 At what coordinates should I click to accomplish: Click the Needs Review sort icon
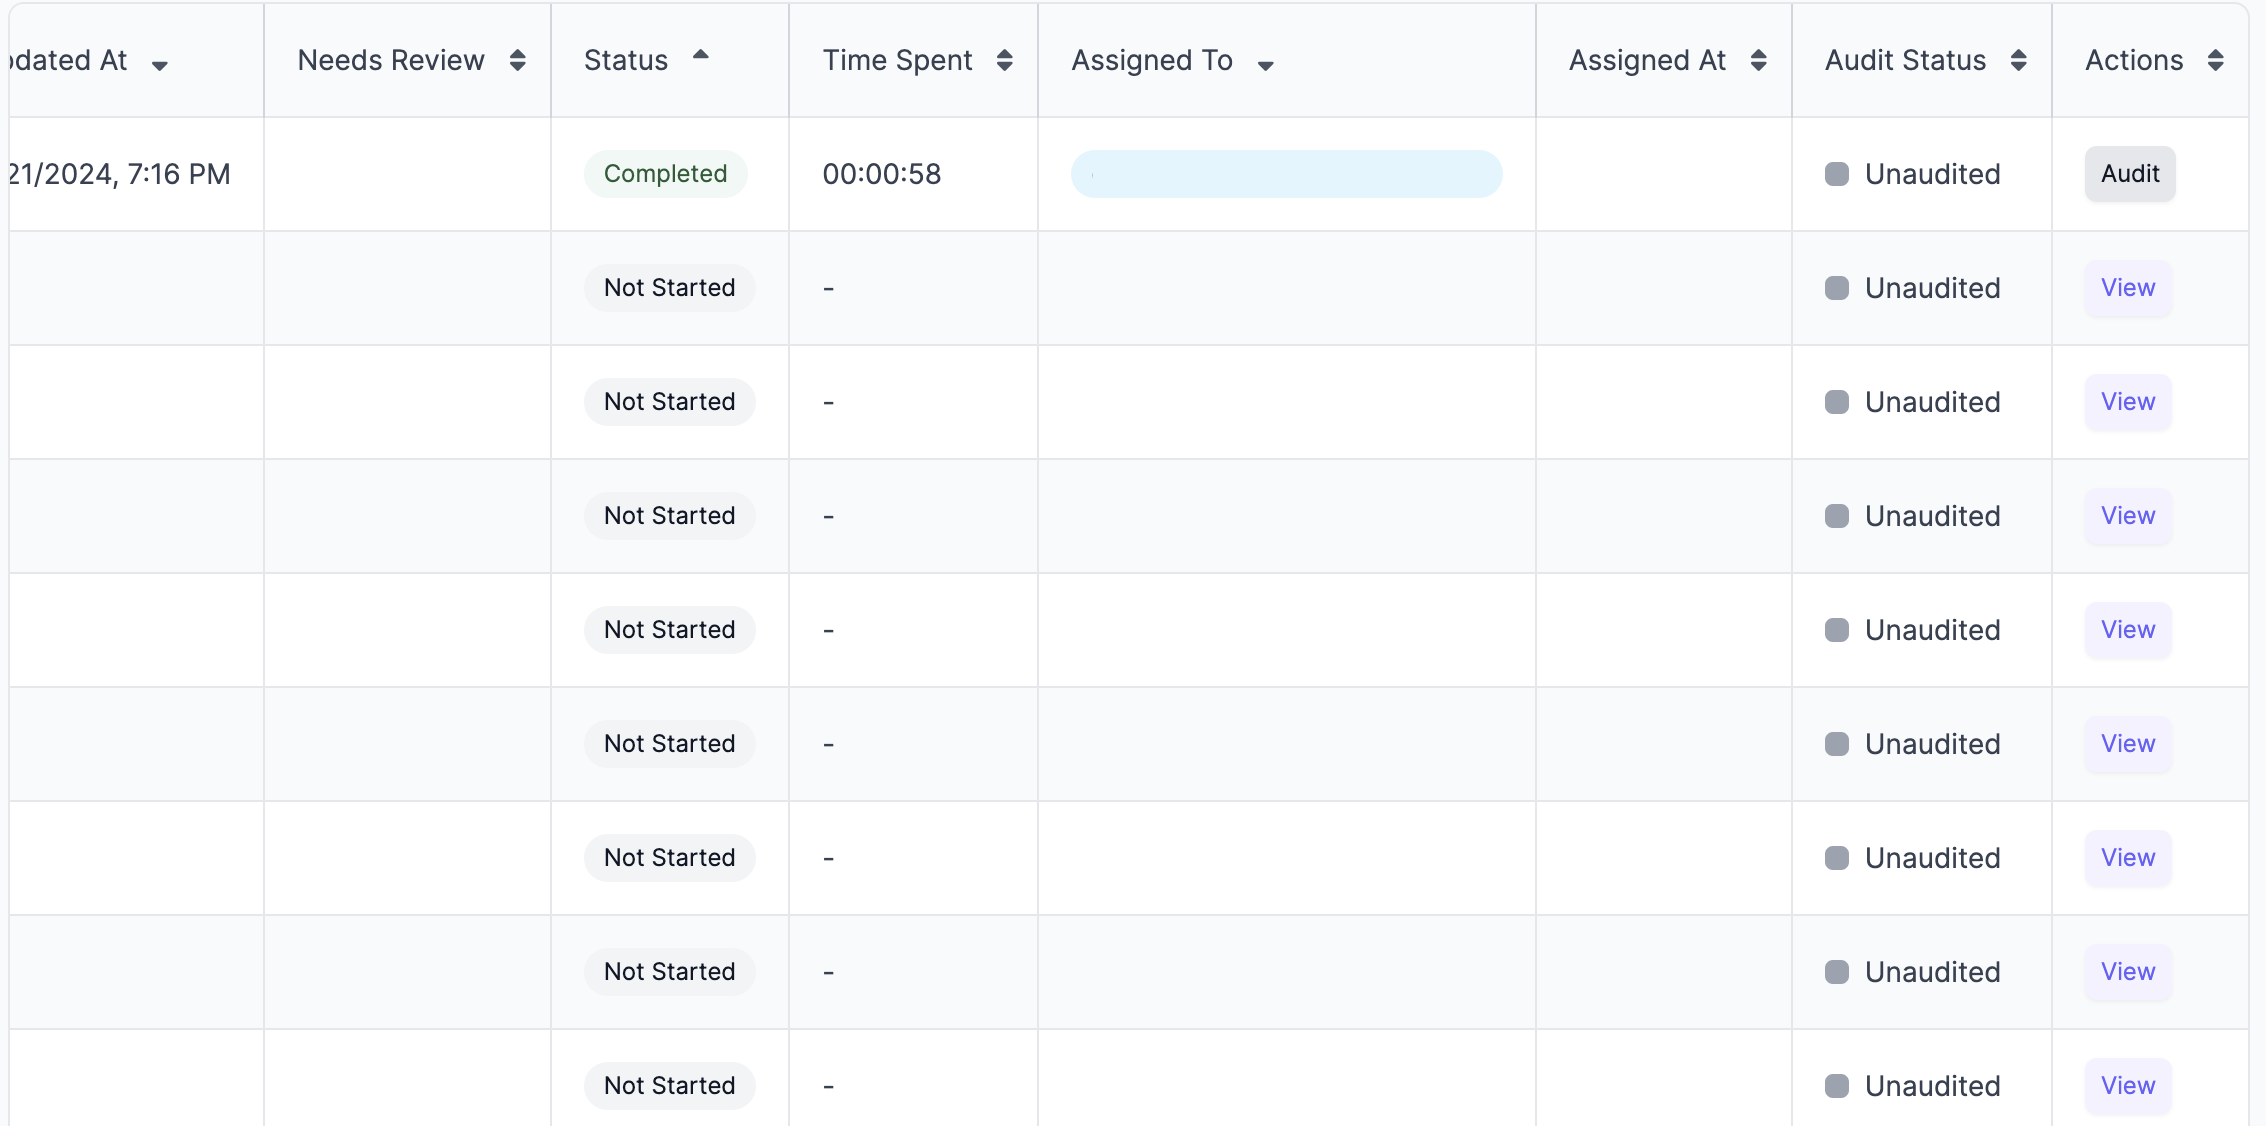[517, 61]
